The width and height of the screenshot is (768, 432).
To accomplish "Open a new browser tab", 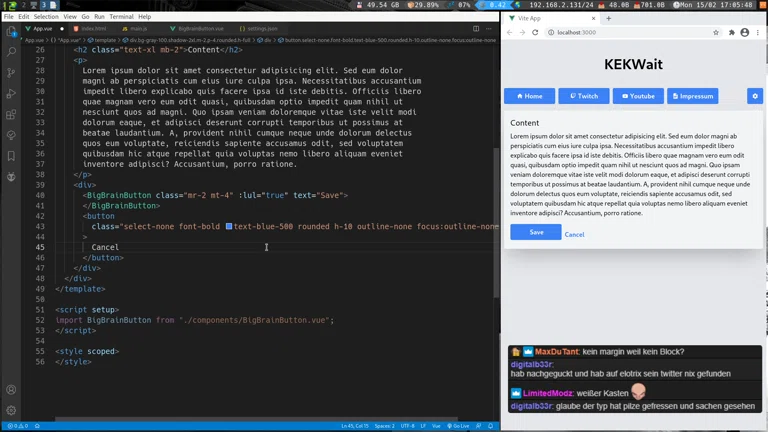I will click(x=608, y=18).
